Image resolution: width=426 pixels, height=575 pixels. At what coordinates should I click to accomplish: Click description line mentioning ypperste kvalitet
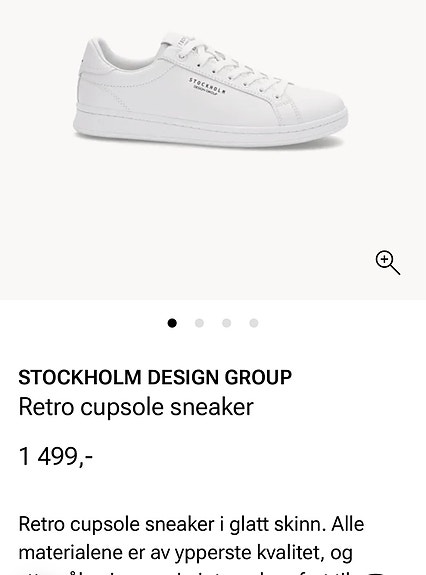186,553
